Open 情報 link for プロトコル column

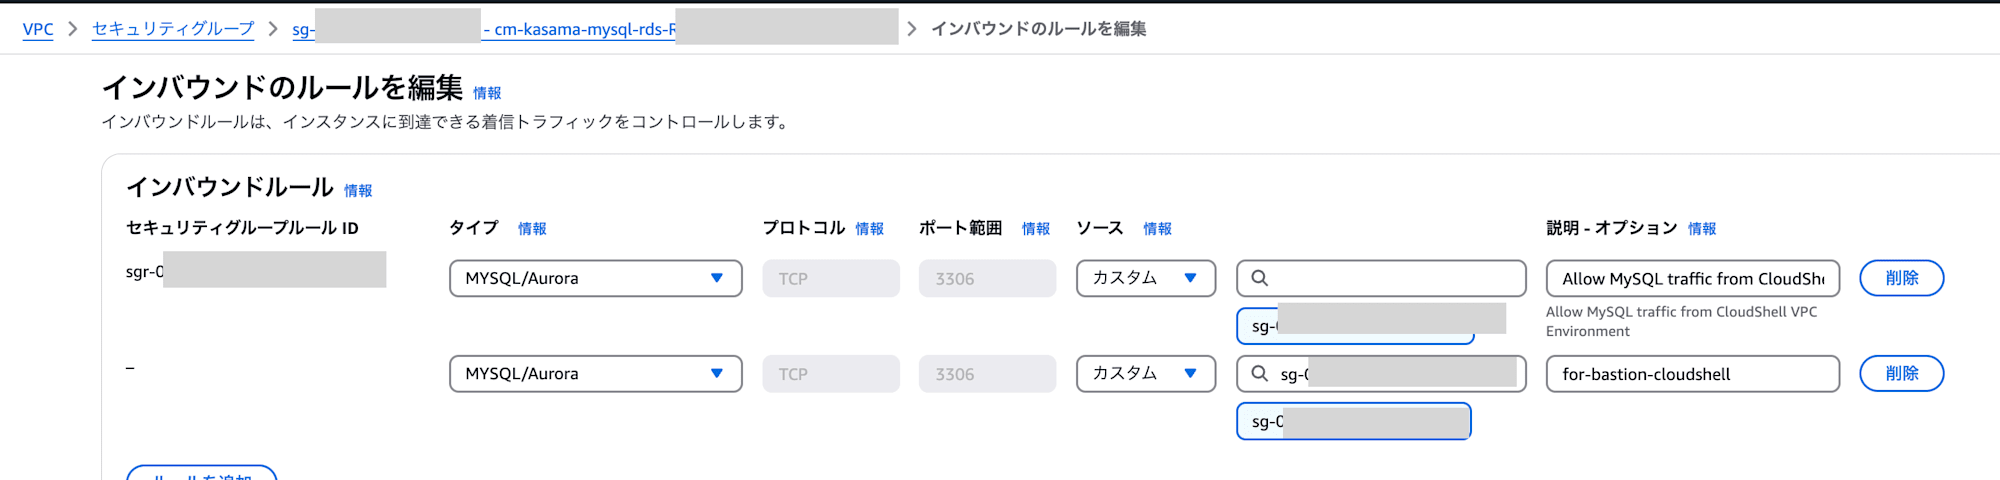pos(869,229)
